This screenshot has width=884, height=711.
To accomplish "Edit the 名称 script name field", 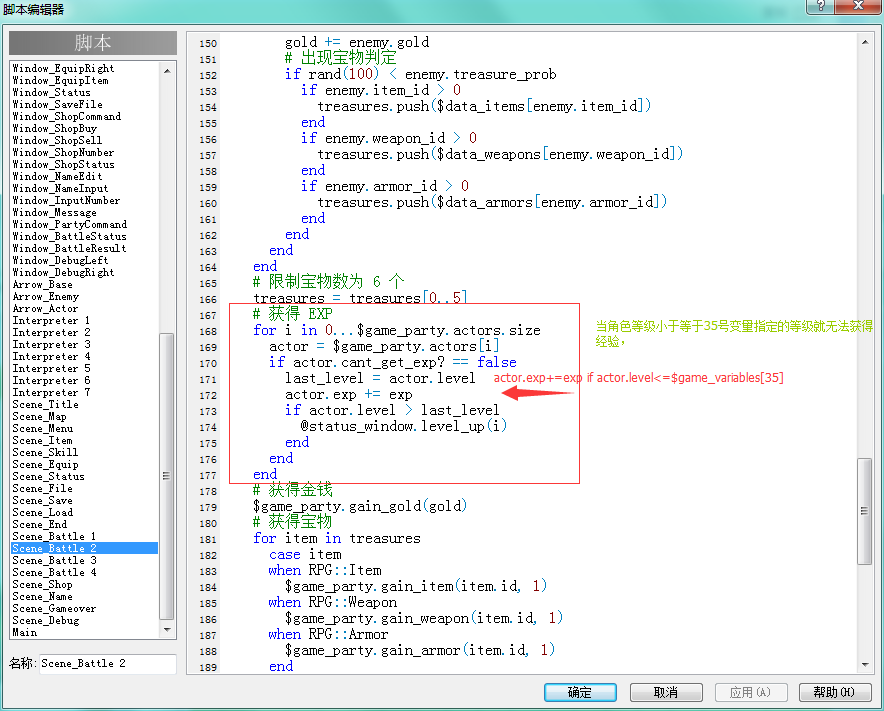I will tap(108, 664).
